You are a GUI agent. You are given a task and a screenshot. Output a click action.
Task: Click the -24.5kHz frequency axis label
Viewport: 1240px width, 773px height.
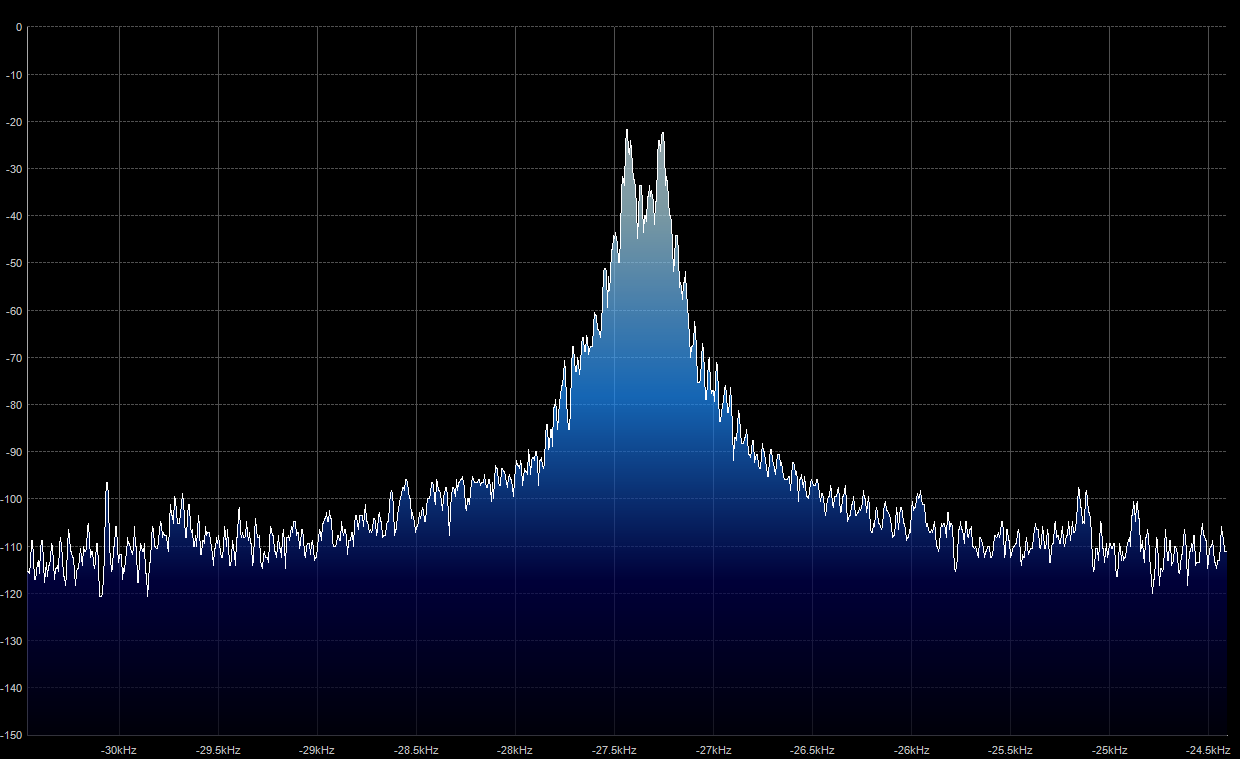tap(1208, 750)
